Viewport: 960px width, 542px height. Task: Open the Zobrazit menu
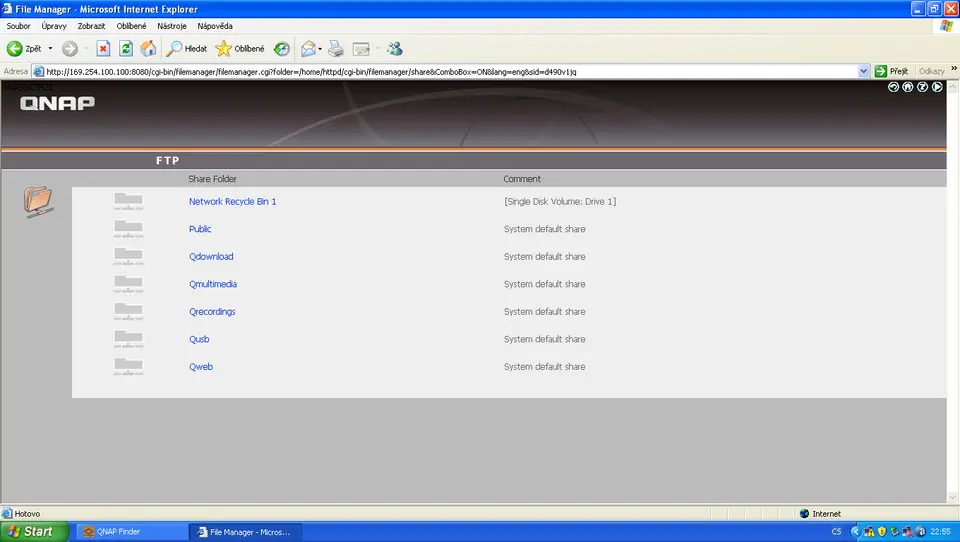pyautogui.click(x=92, y=26)
